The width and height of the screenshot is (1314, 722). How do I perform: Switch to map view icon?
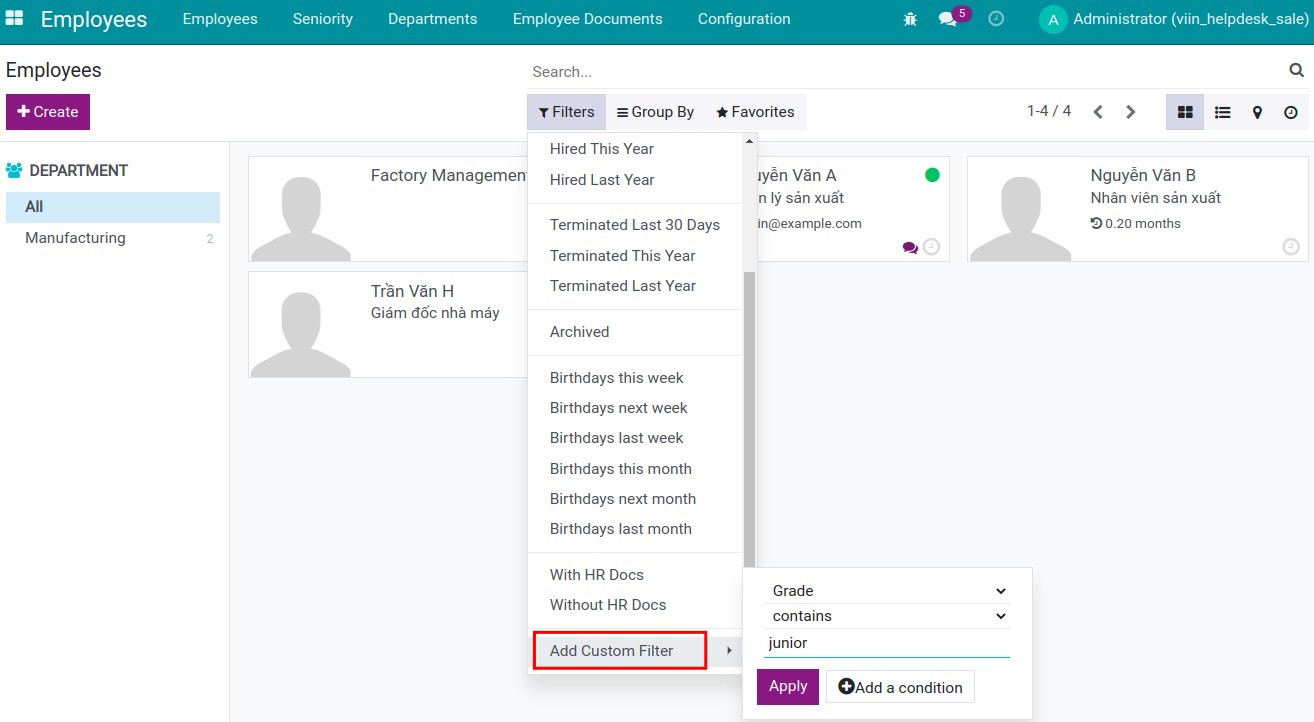point(1257,112)
